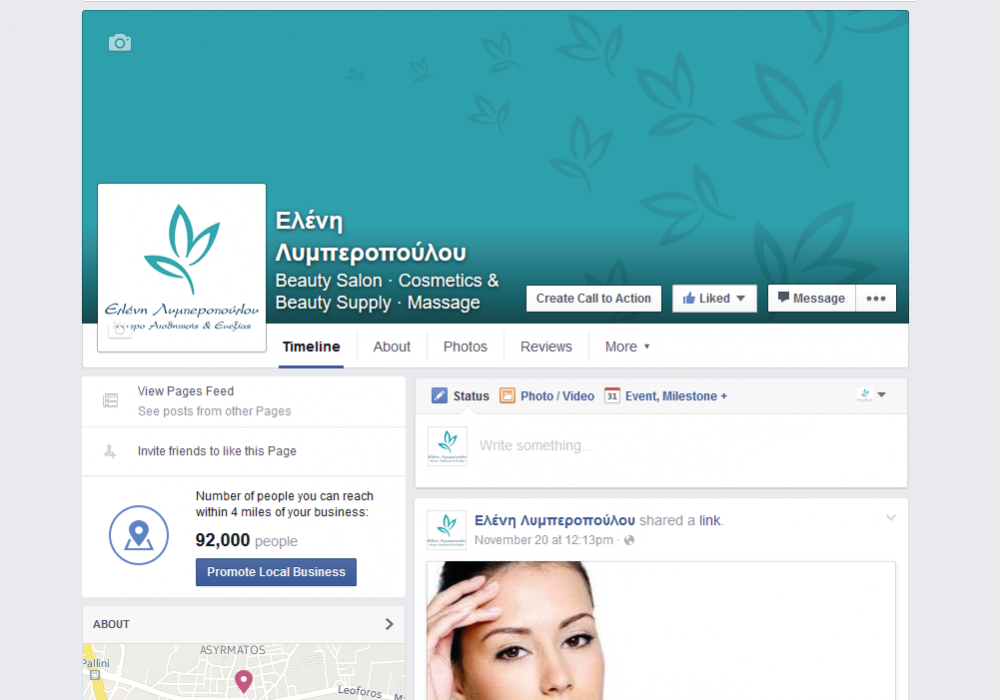Image resolution: width=1000 pixels, height=700 pixels.
Task: Open the Photos tab
Action: click(x=465, y=347)
